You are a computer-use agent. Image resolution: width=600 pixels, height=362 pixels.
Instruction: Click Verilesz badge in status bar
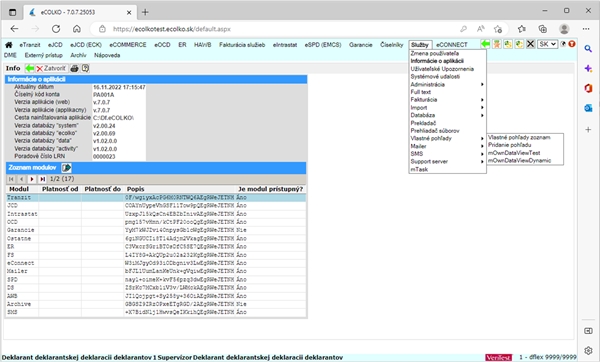[x=499, y=357]
